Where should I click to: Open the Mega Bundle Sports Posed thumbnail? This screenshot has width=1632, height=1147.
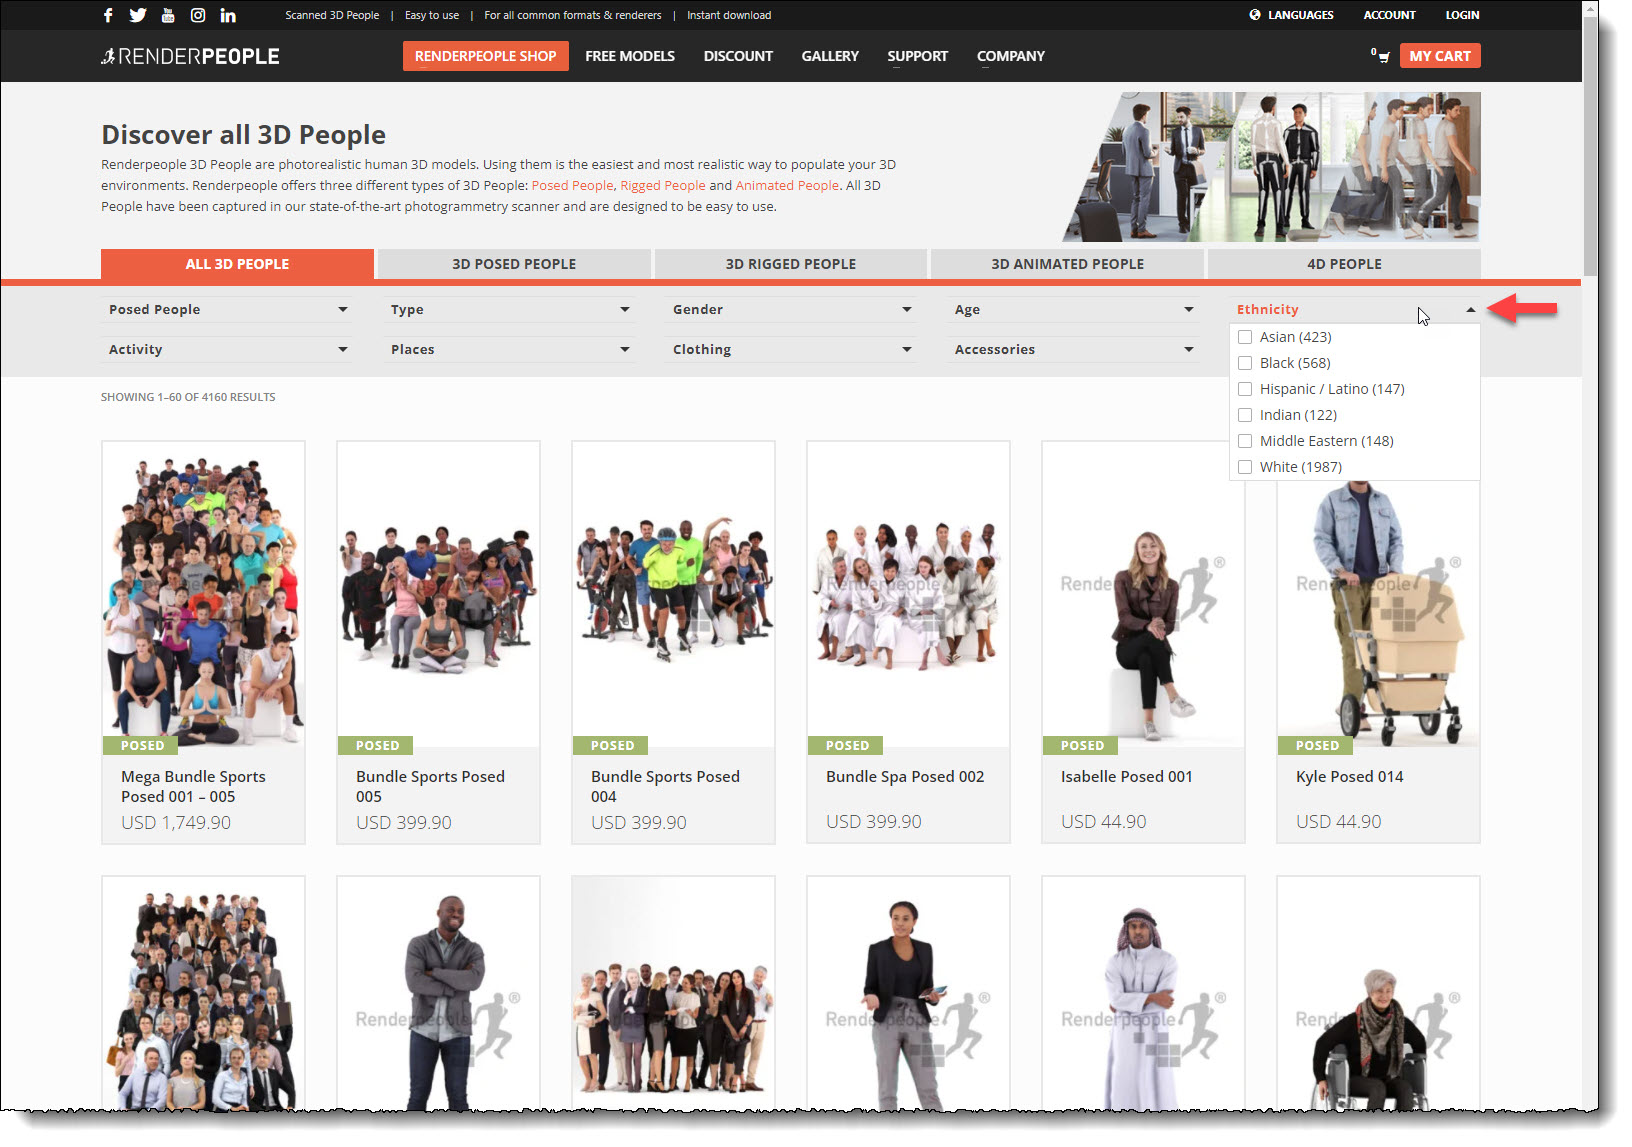pos(203,594)
